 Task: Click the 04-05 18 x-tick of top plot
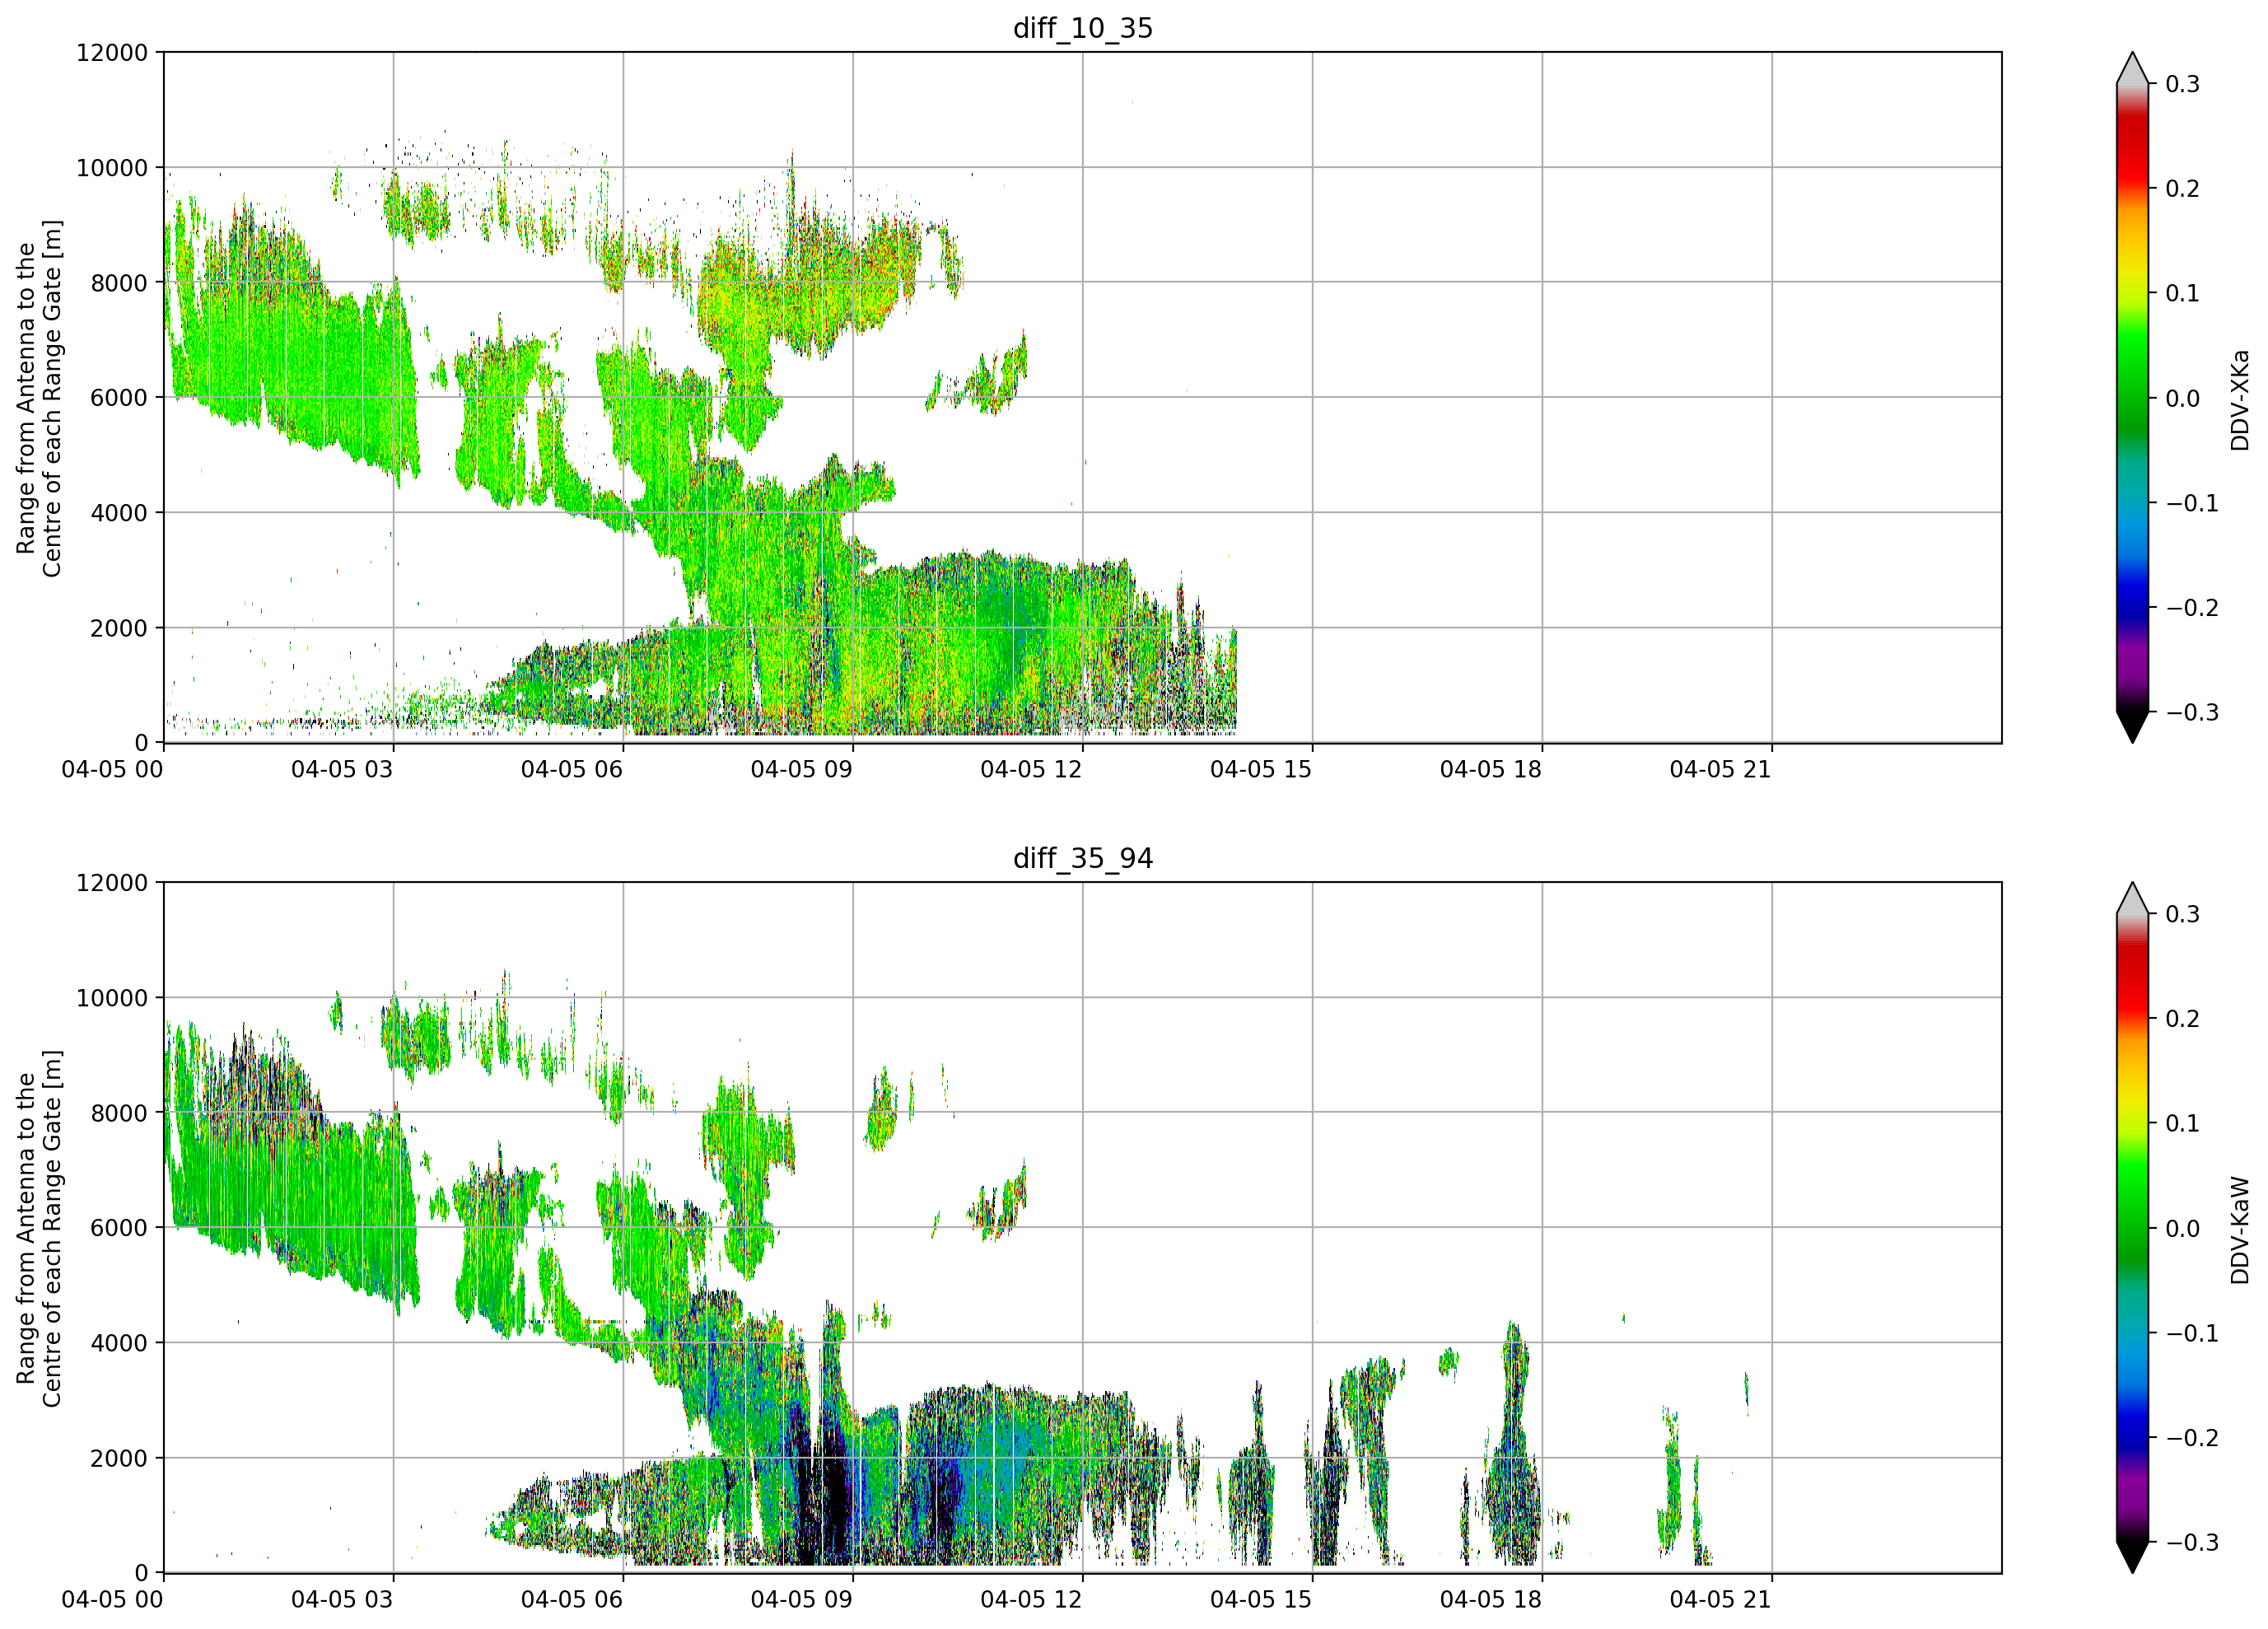pyautogui.click(x=1491, y=769)
